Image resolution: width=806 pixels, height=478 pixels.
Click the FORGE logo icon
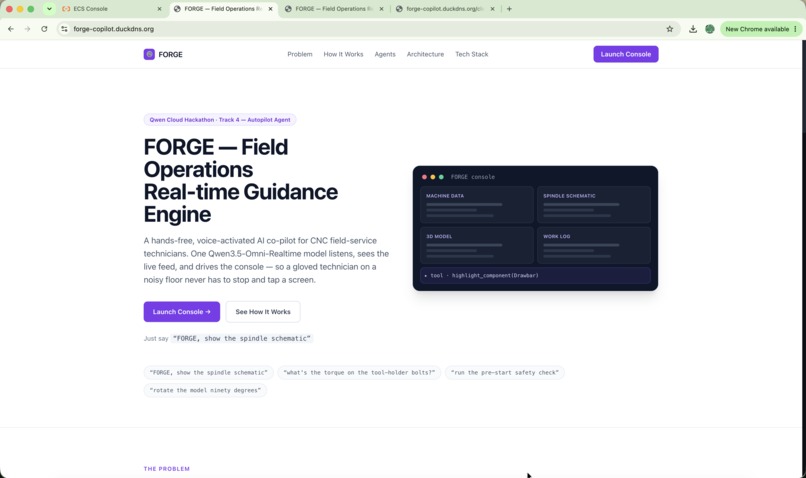coord(149,54)
